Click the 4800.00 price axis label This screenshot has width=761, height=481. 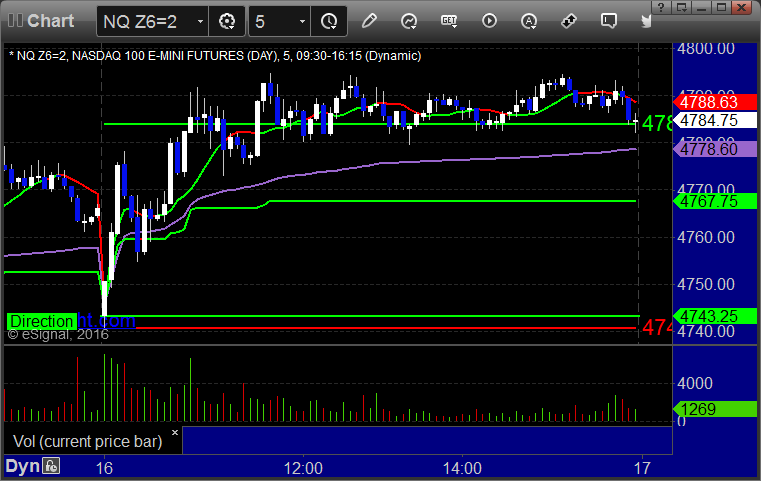click(x=706, y=49)
